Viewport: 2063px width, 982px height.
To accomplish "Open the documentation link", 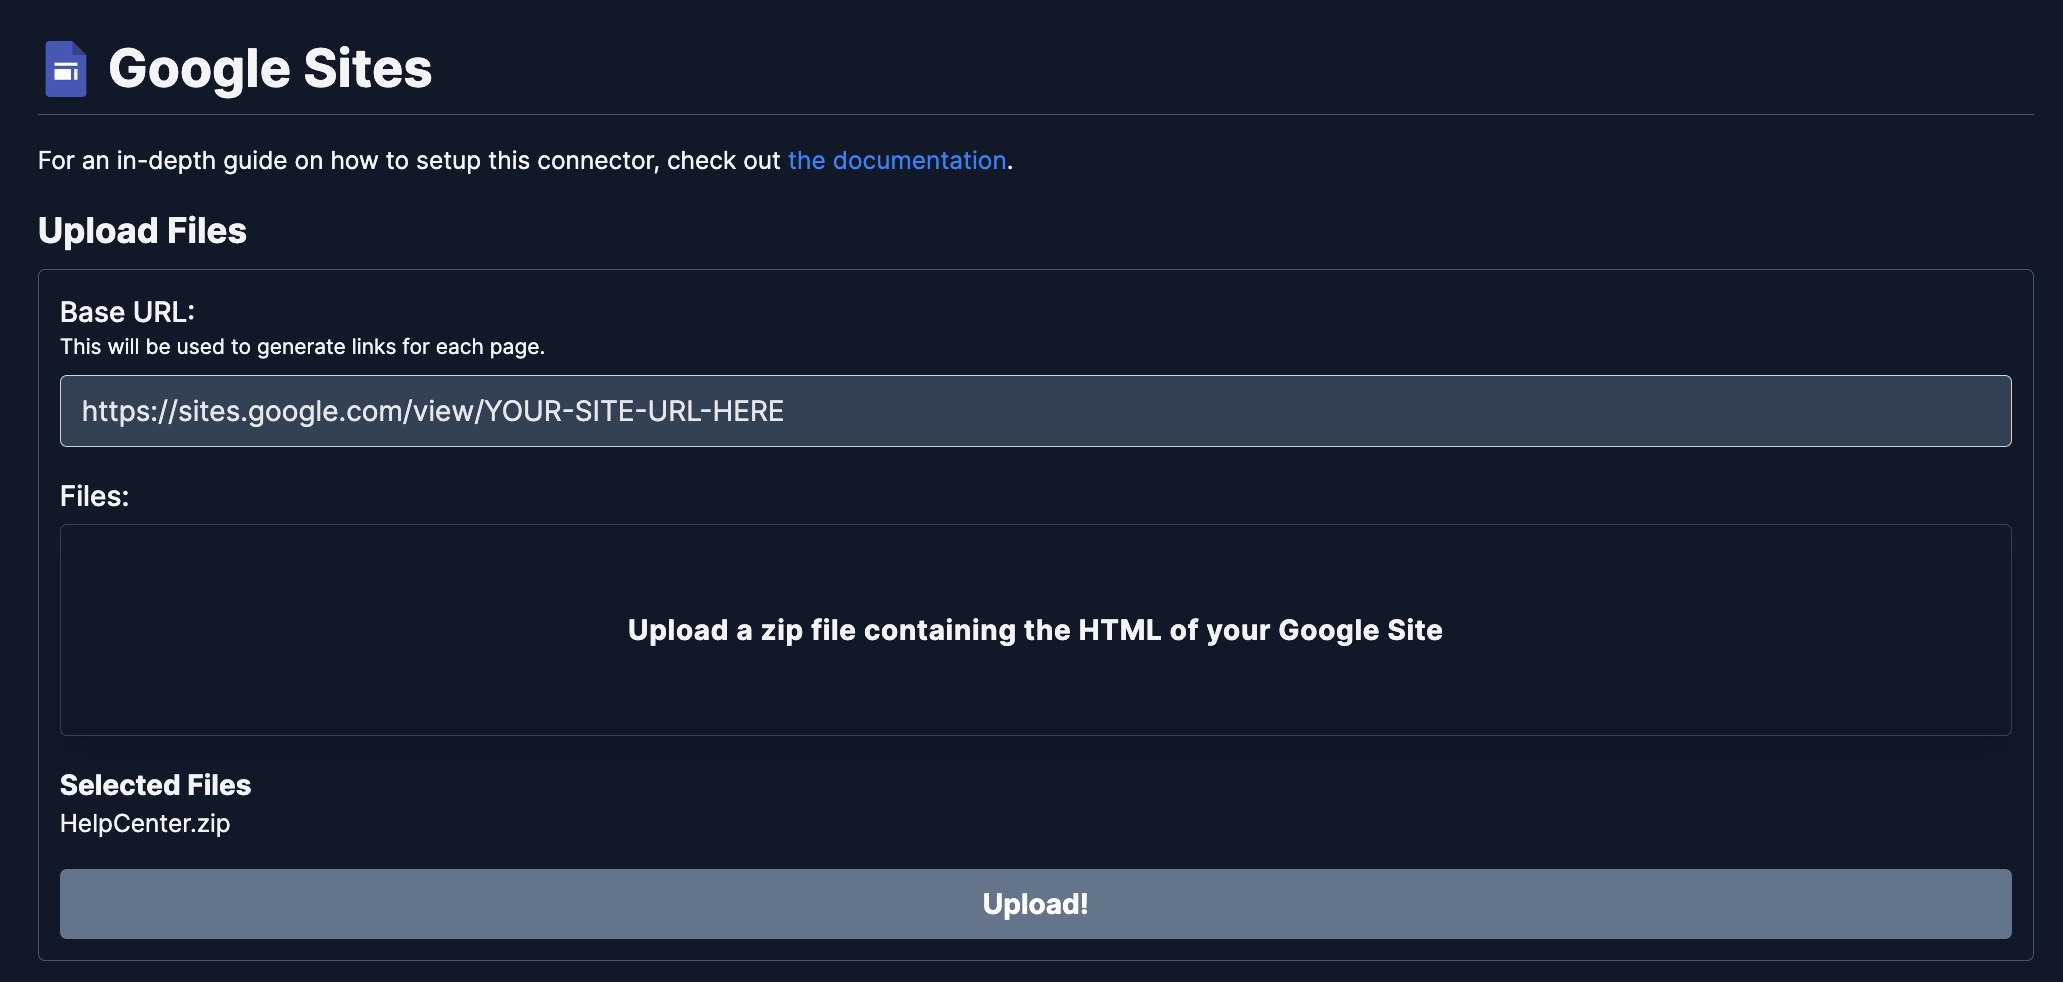I will click(x=896, y=160).
